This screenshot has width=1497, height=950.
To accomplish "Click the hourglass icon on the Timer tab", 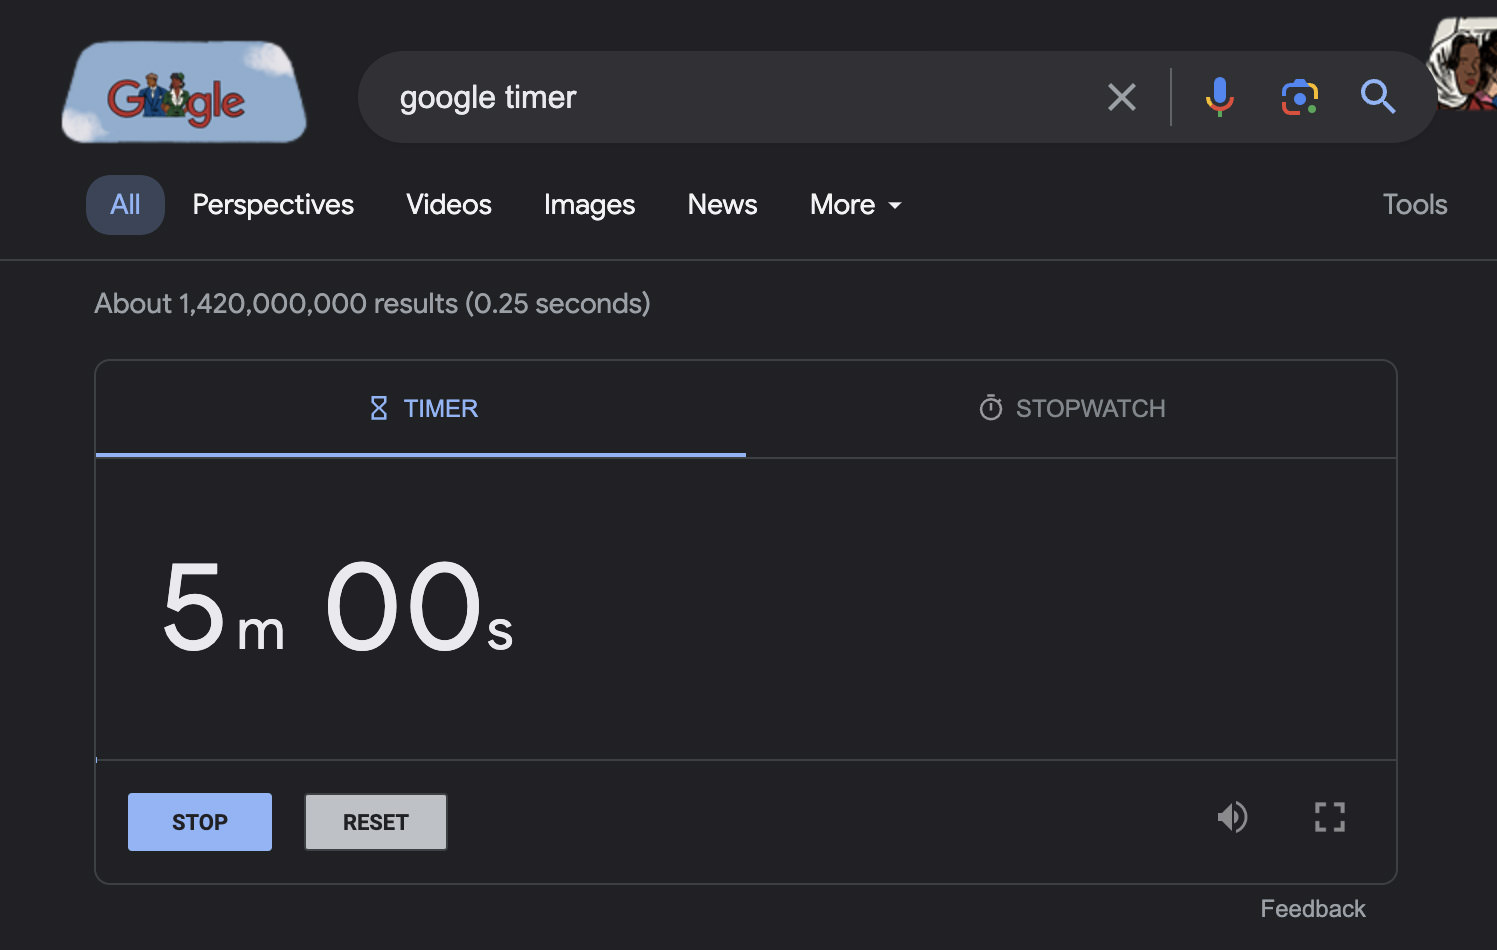I will (377, 408).
